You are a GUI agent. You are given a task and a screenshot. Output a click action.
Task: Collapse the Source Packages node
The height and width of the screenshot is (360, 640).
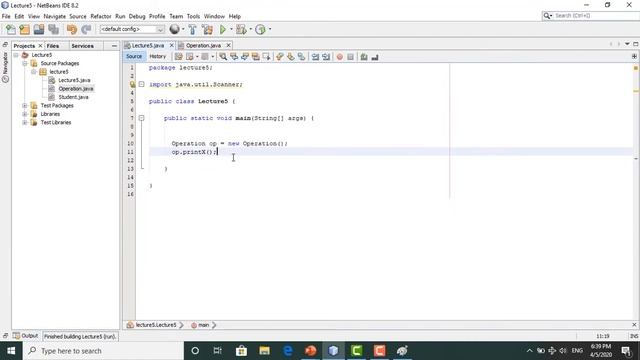(x=25, y=63)
